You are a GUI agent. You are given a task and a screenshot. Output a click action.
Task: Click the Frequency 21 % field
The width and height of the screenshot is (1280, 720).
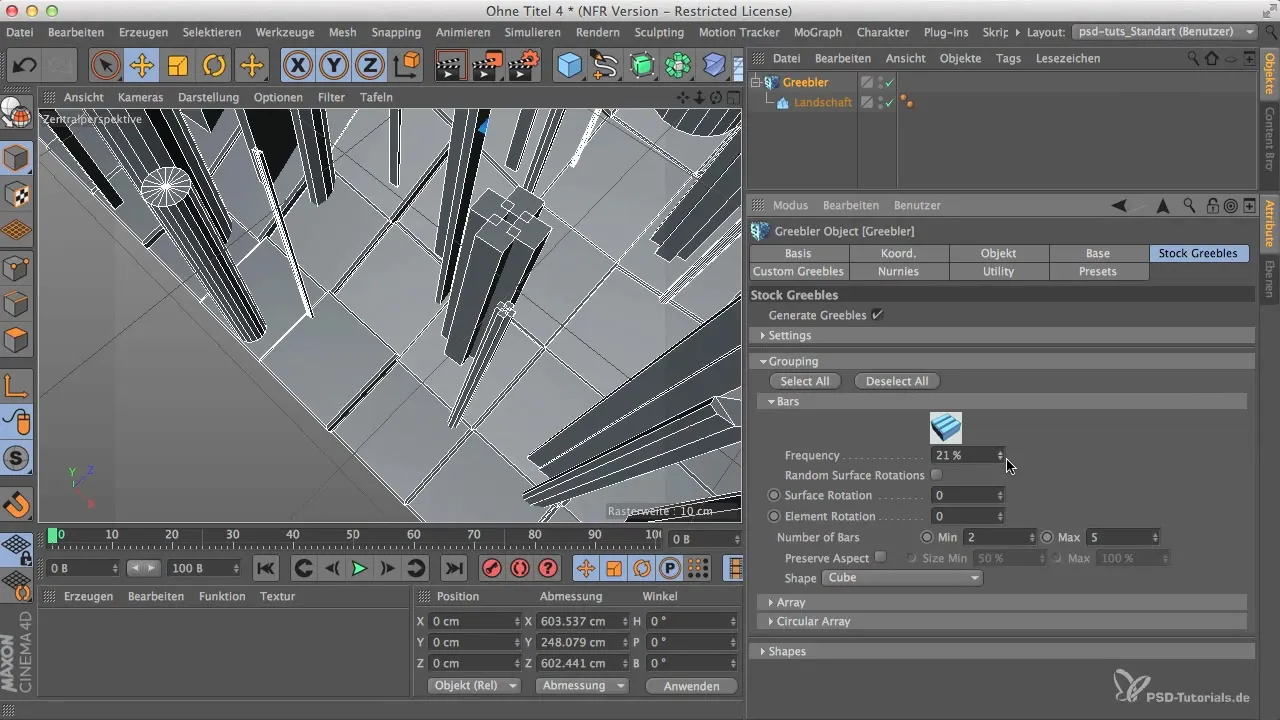coord(967,455)
